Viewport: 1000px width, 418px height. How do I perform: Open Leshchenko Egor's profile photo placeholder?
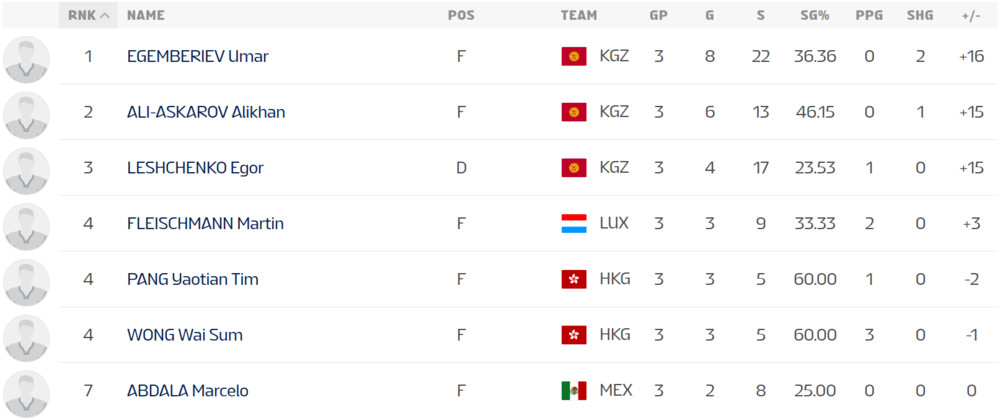26,168
